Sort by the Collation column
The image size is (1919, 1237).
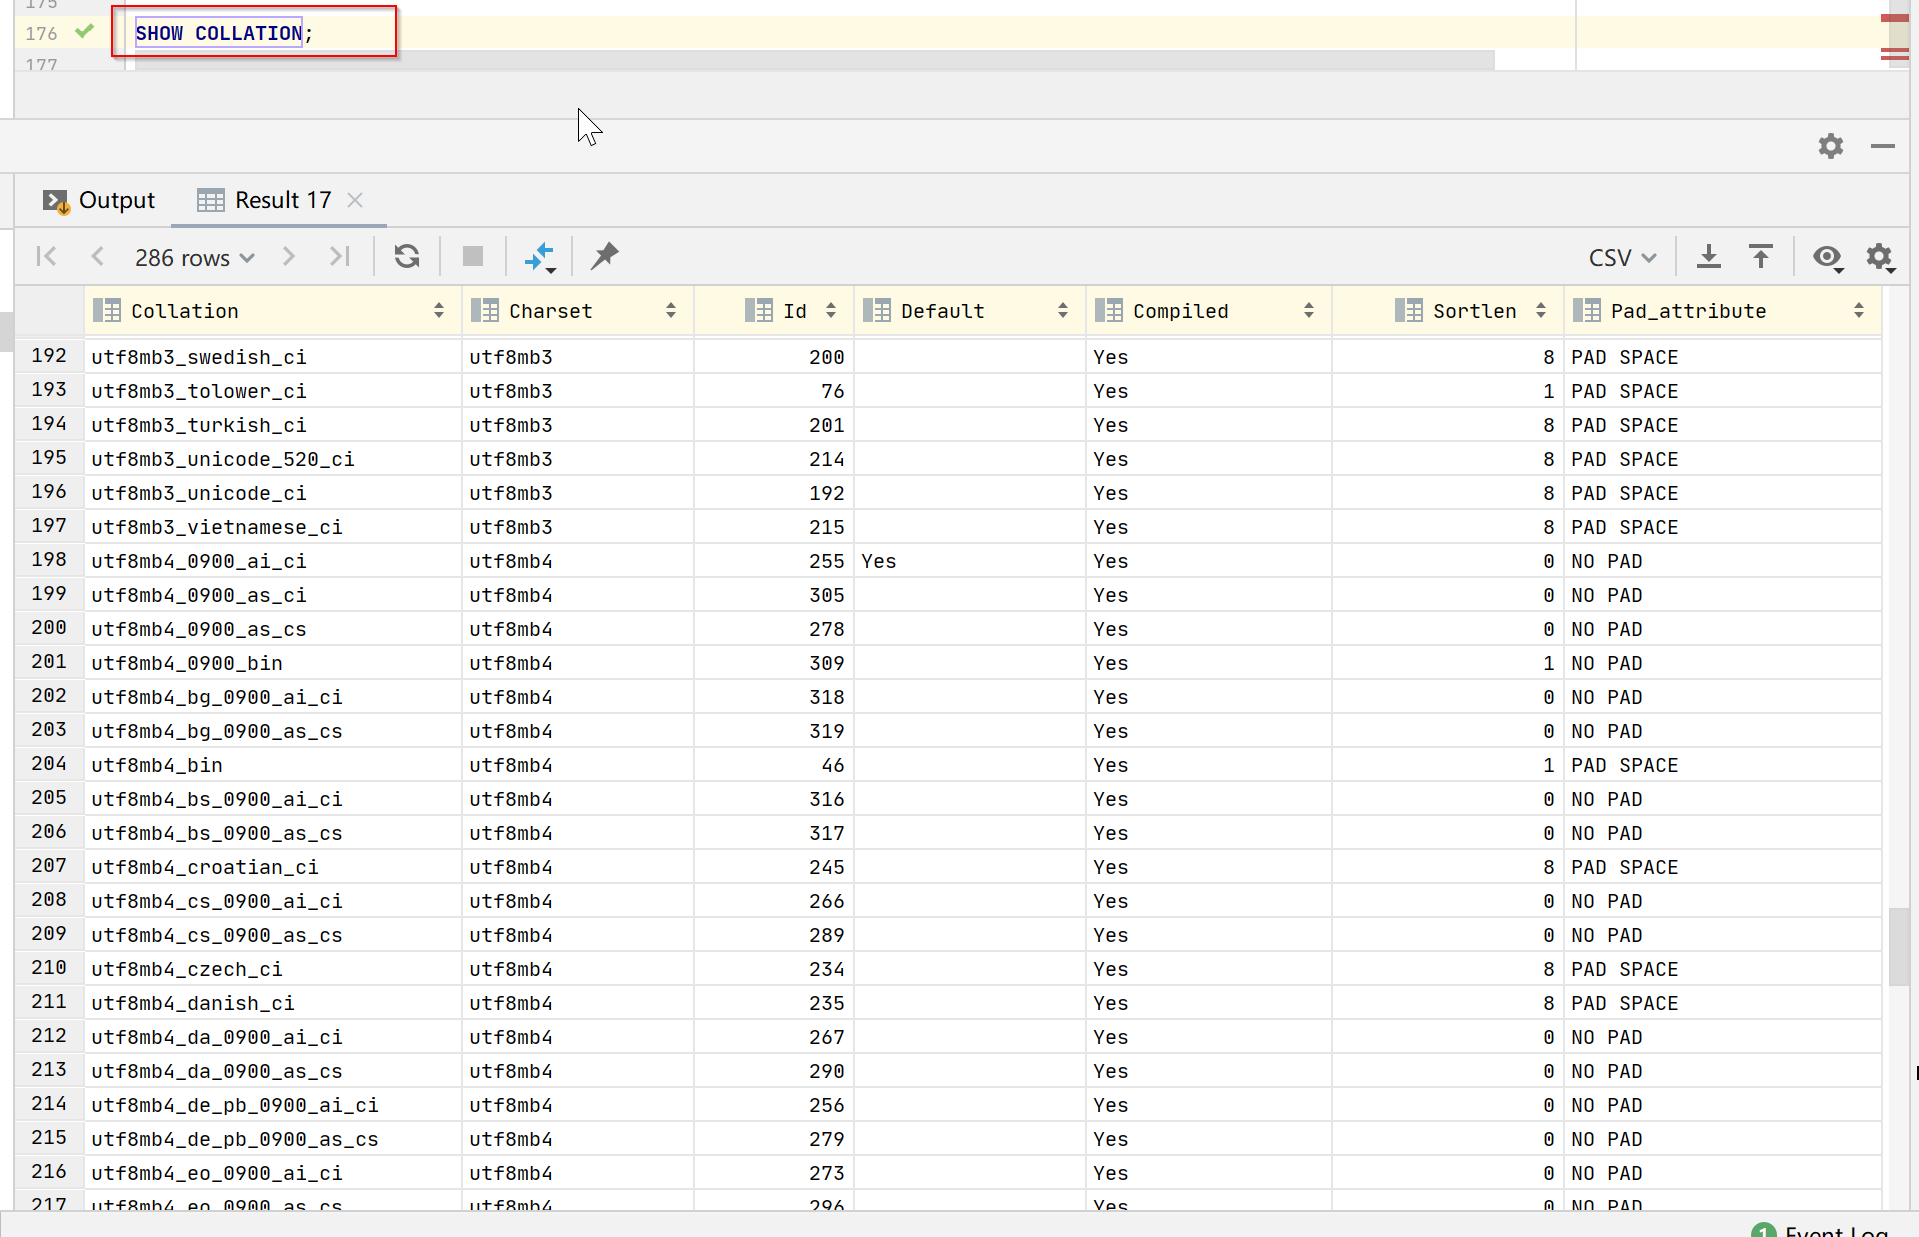point(273,311)
